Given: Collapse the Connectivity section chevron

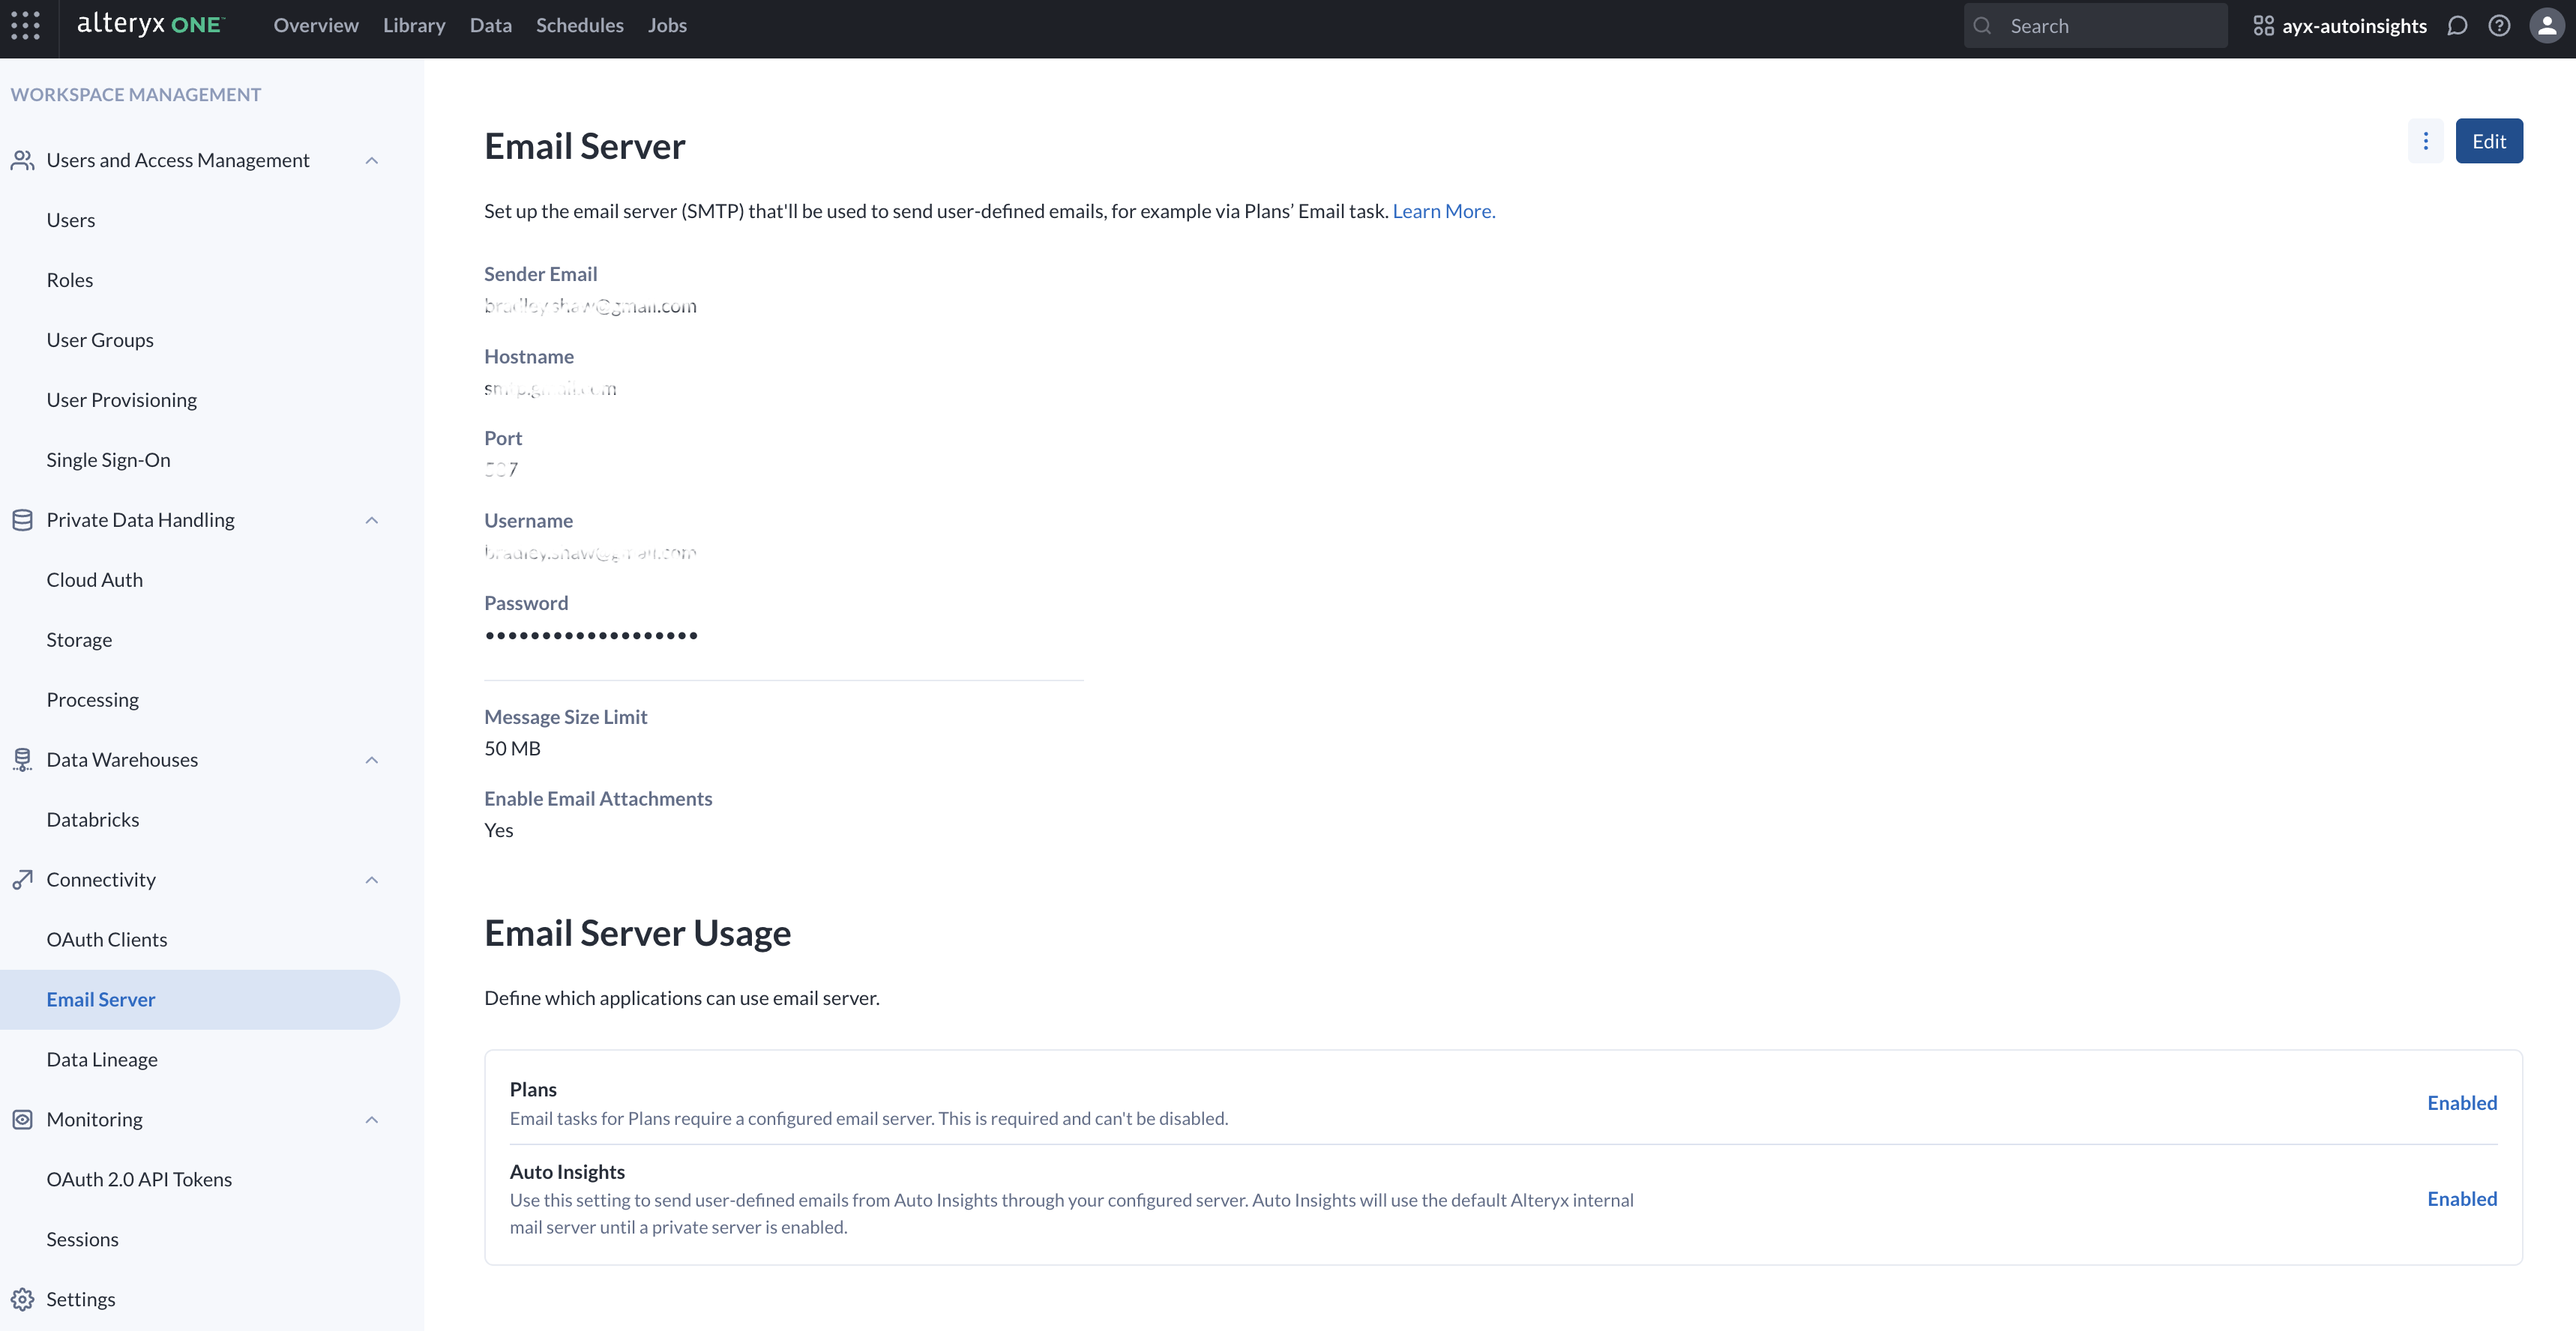Looking at the screenshot, I should (372, 880).
